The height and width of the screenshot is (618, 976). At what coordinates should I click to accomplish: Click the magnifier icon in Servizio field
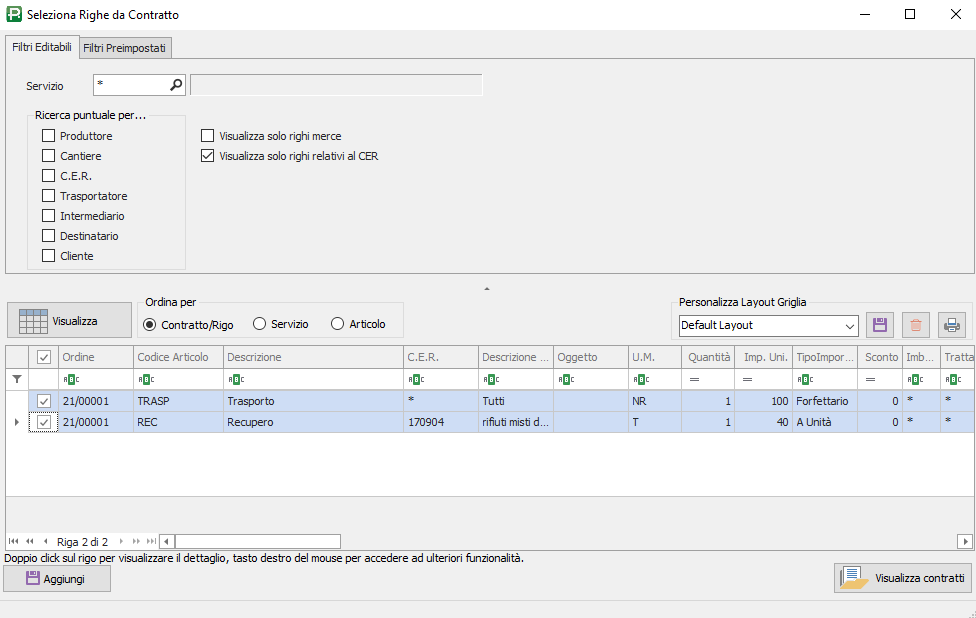[176, 85]
